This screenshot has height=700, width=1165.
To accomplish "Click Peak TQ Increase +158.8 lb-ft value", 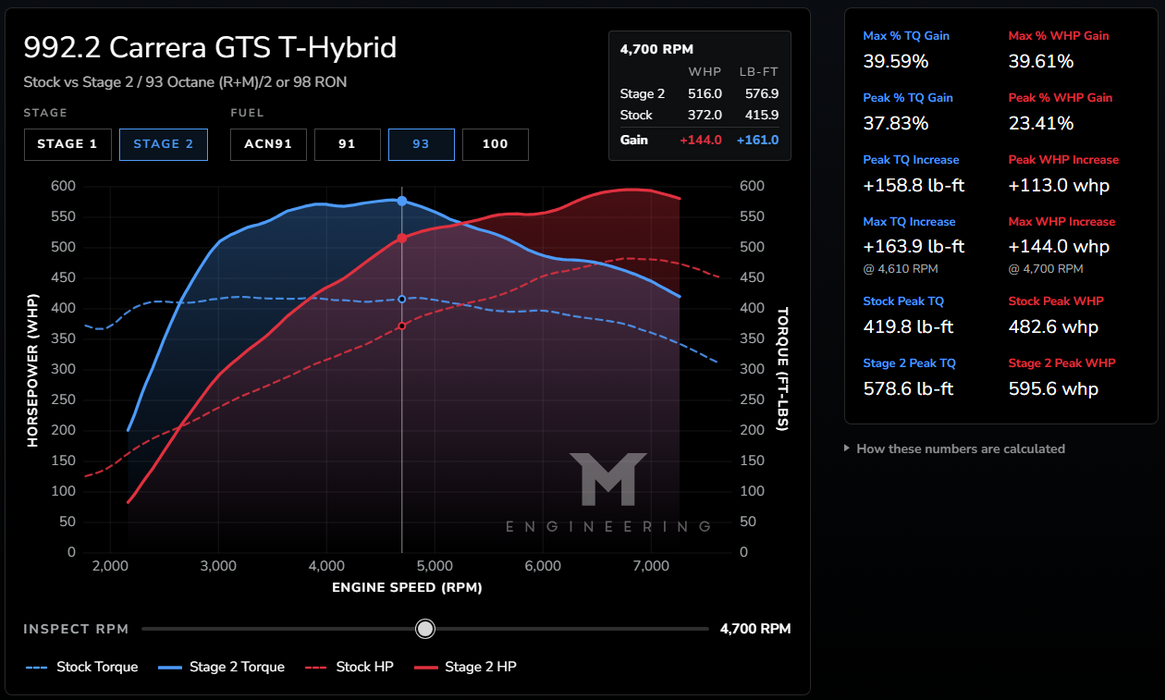I will click(x=914, y=186).
